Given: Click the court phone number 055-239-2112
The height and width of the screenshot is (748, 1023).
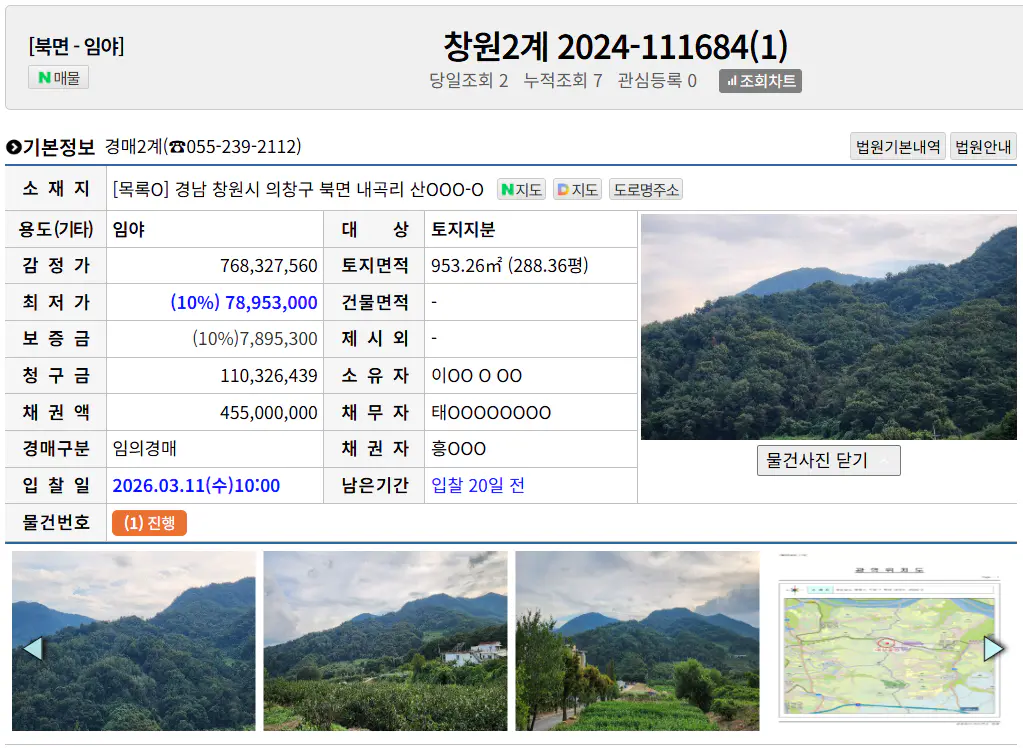Looking at the screenshot, I should [235, 147].
